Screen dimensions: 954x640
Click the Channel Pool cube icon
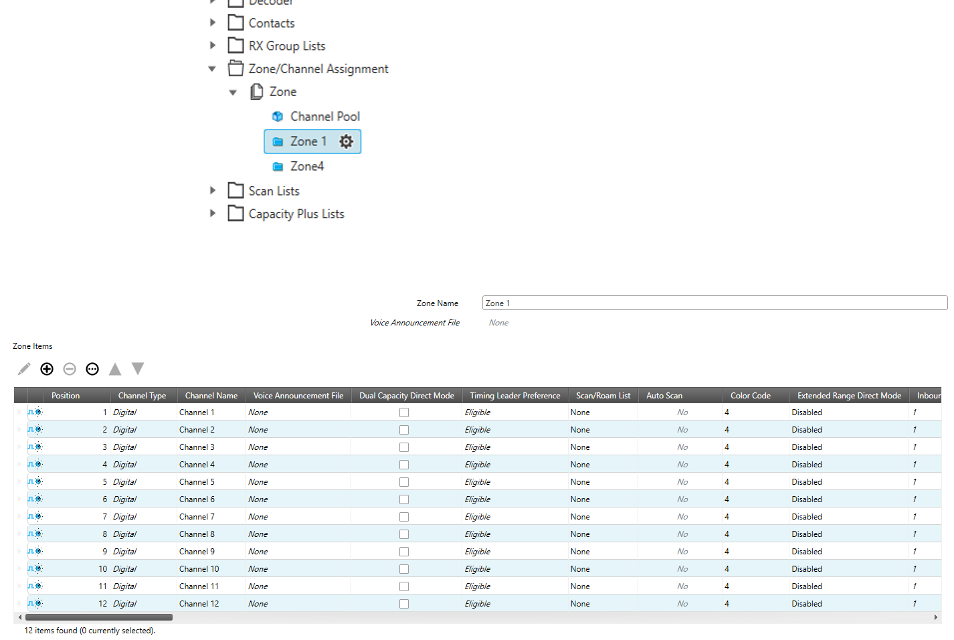(278, 117)
